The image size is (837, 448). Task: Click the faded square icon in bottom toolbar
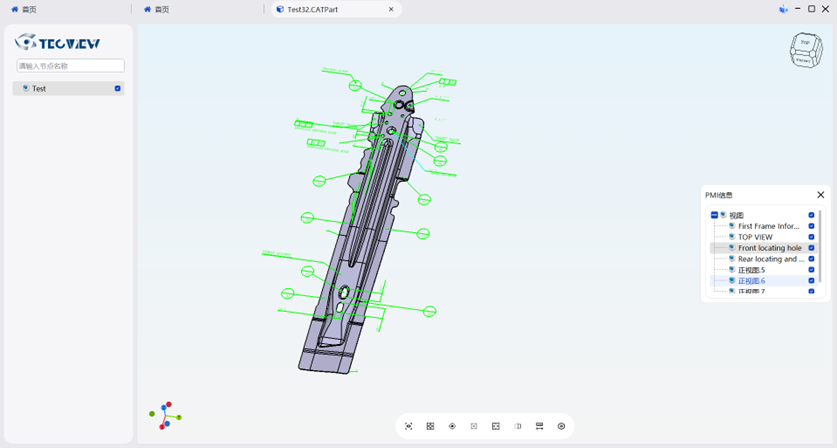[x=474, y=426]
